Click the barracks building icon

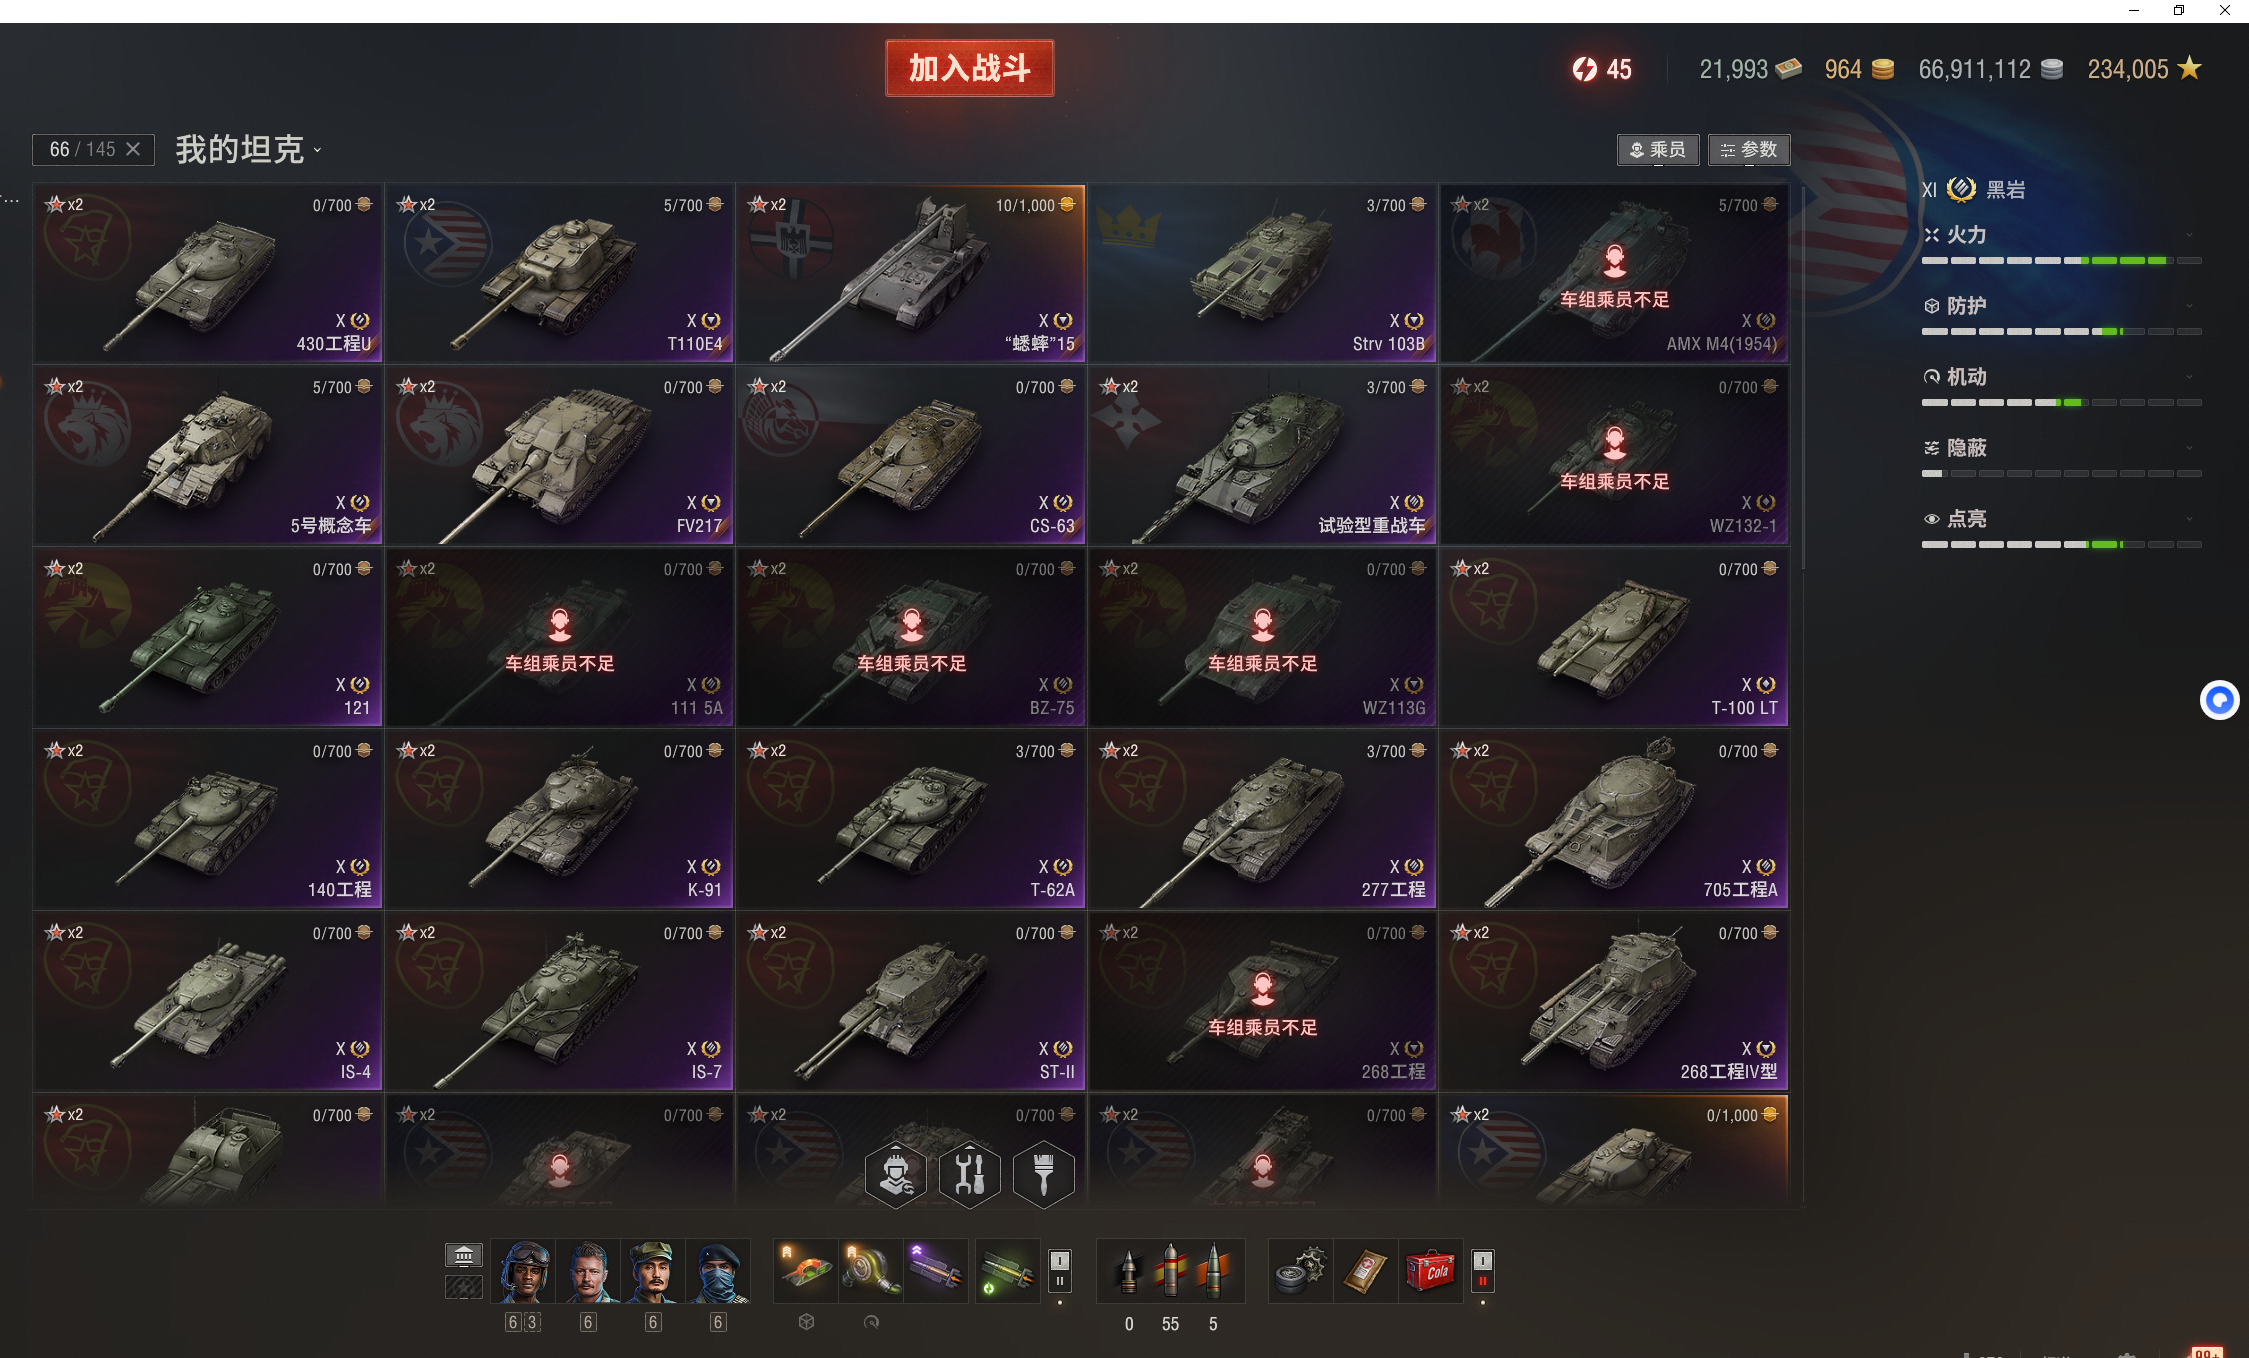(x=463, y=1255)
